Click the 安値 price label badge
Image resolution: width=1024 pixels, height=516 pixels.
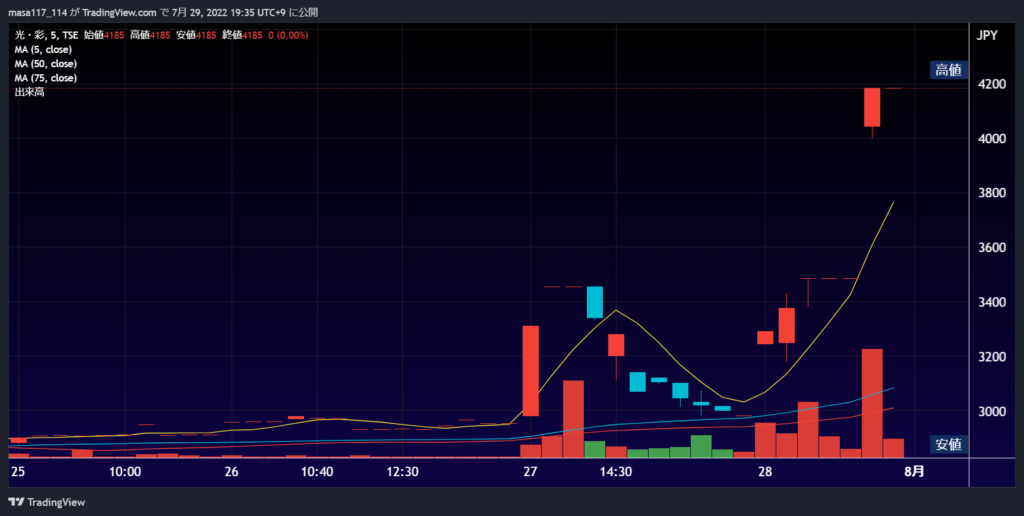click(x=948, y=445)
